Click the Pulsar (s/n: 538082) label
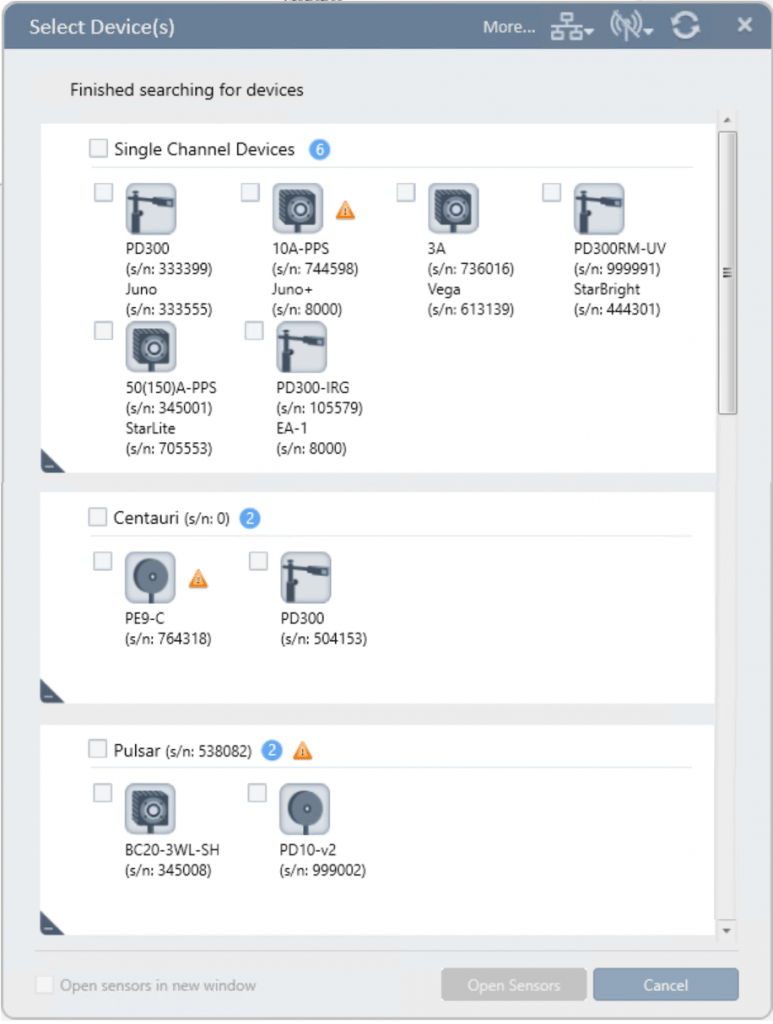The height and width of the screenshot is (1024, 773). pyautogui.click(x=183, y=751)
